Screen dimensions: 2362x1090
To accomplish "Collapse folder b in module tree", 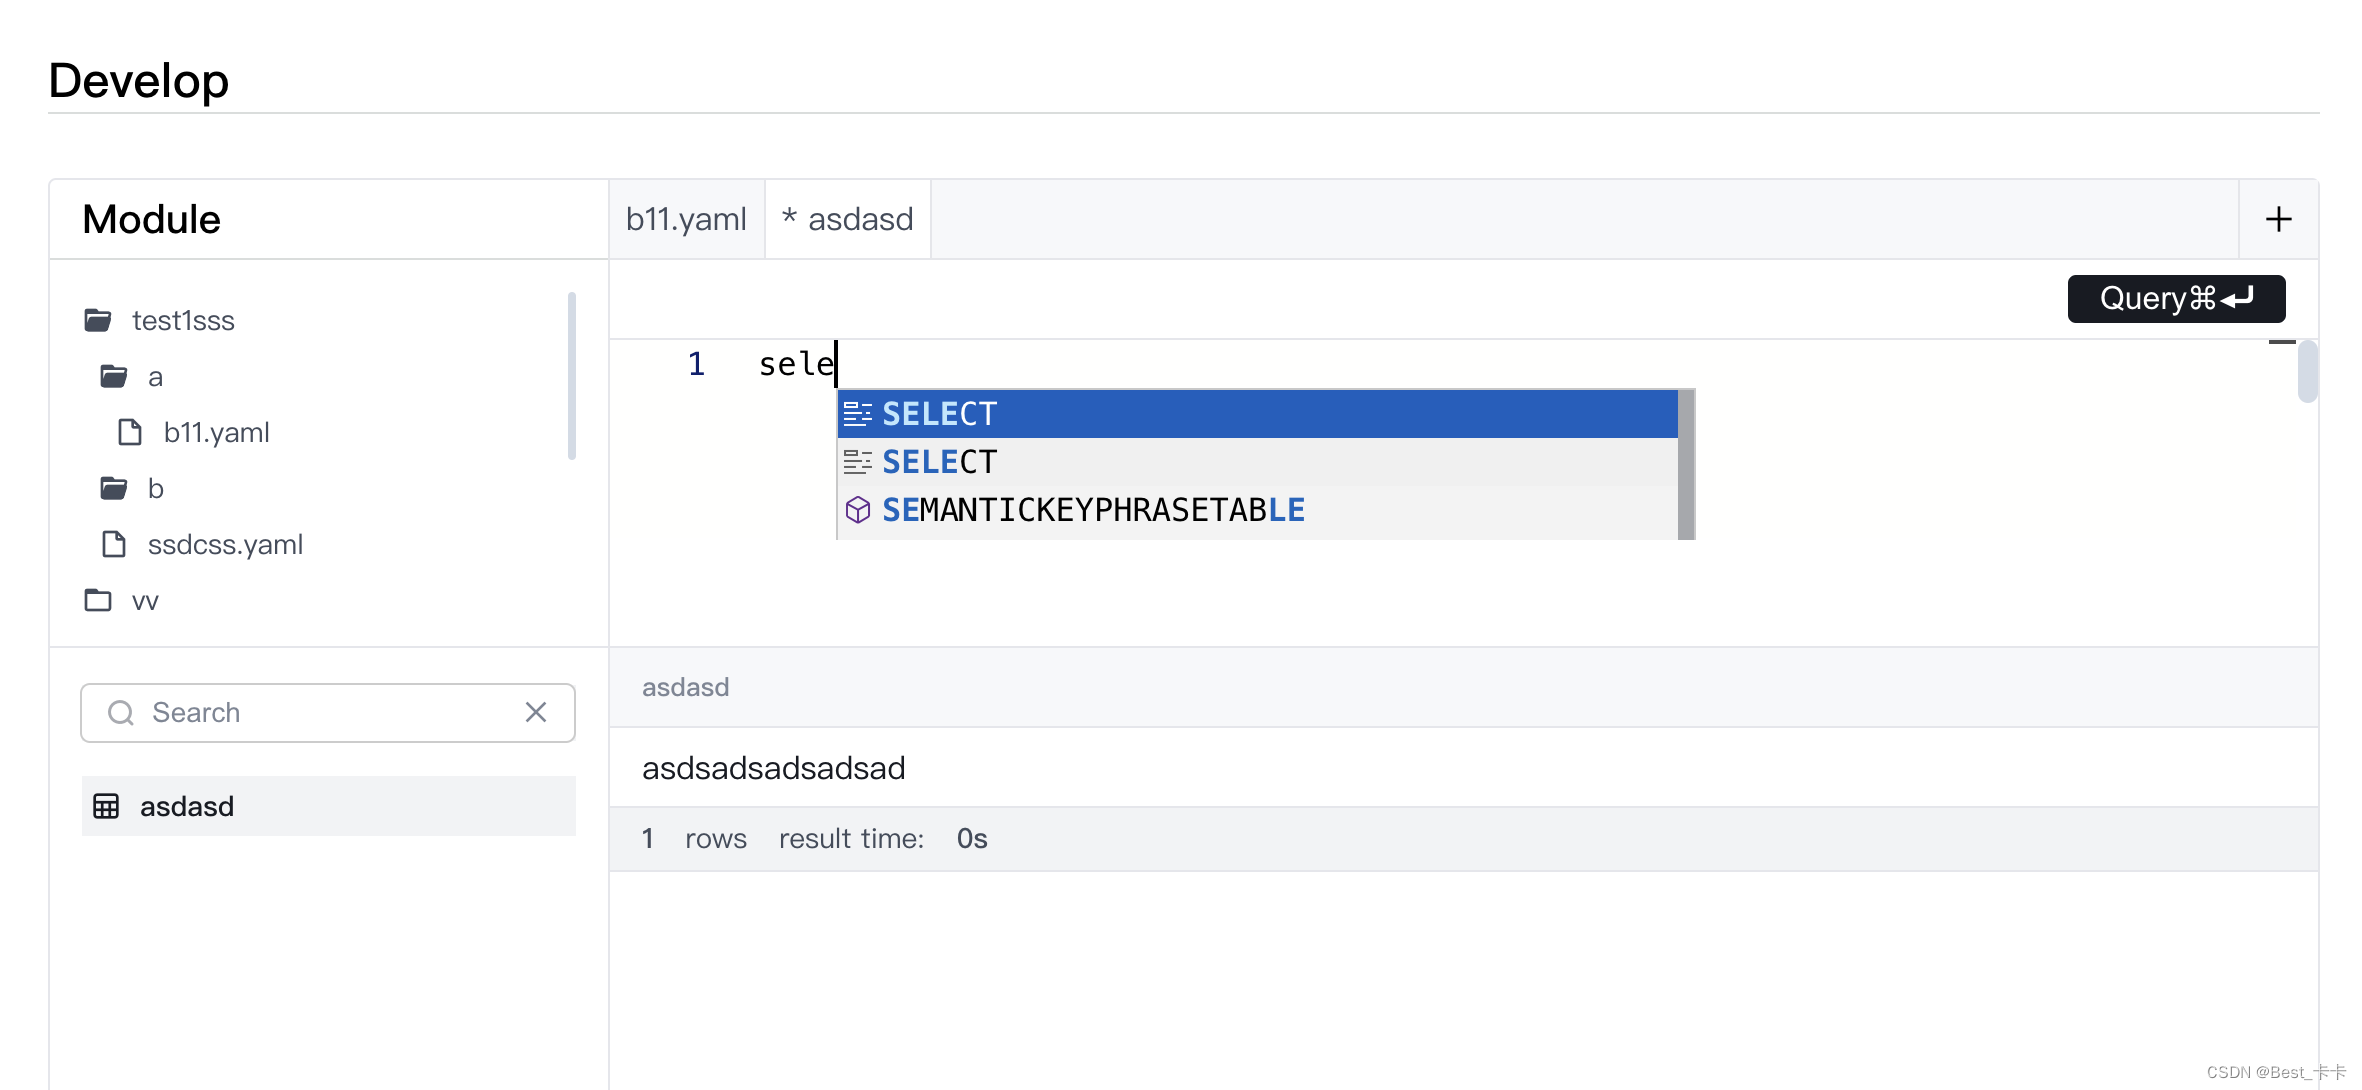I will 114,488.
